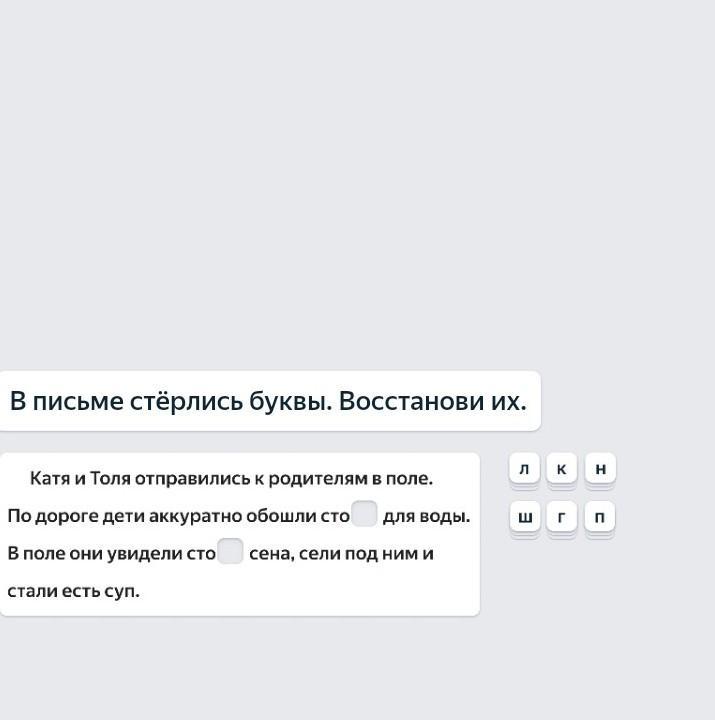This screenshot has width=715, height=720.
Task: Pick the letter tile "н"
Action: tap(600, 468)
